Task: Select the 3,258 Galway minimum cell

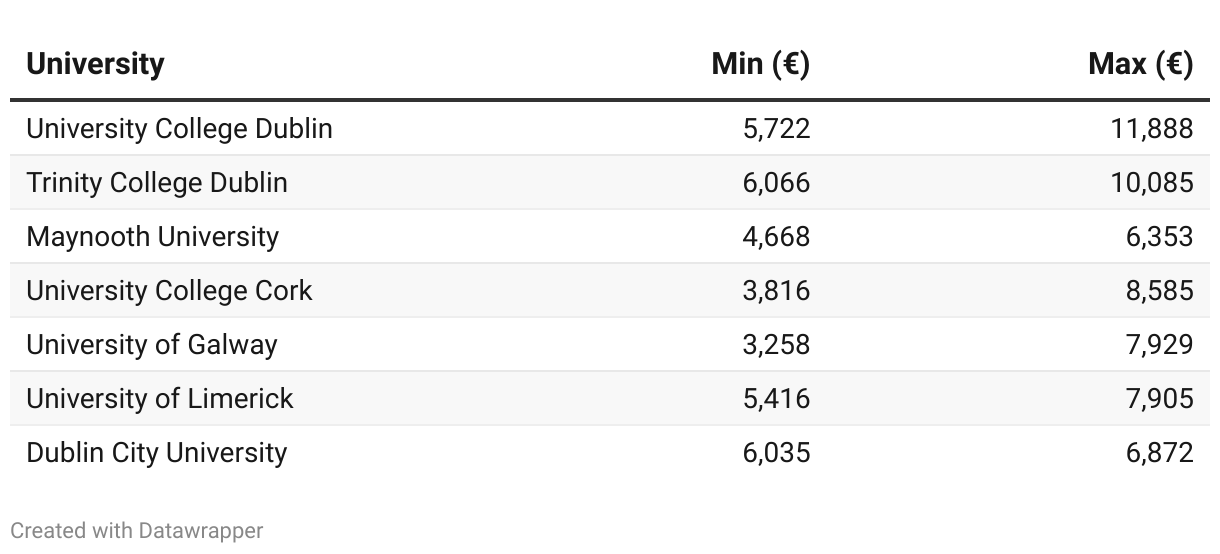Action: tap(777, 345)
